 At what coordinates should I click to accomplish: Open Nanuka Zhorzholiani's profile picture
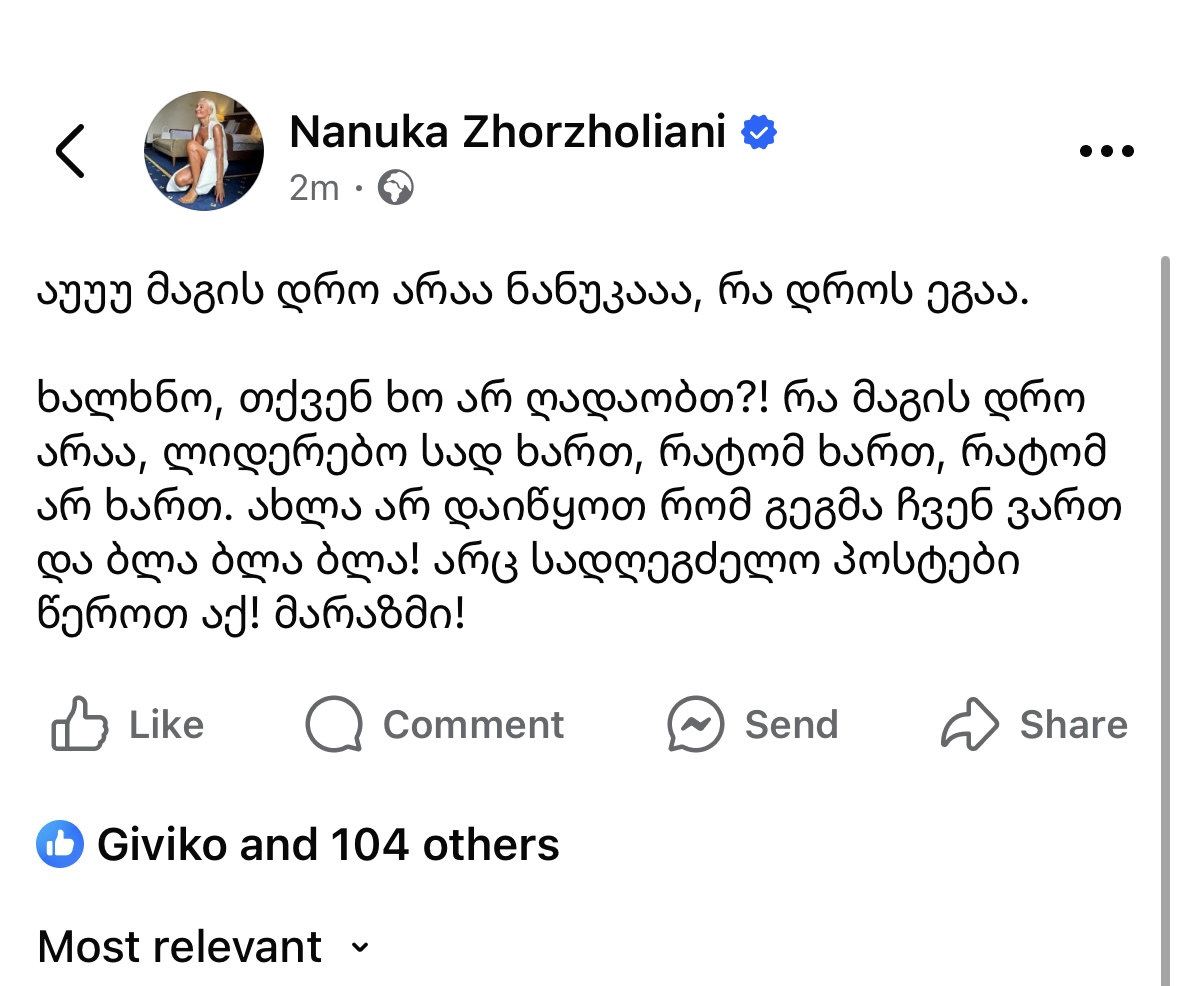(205, 151)
